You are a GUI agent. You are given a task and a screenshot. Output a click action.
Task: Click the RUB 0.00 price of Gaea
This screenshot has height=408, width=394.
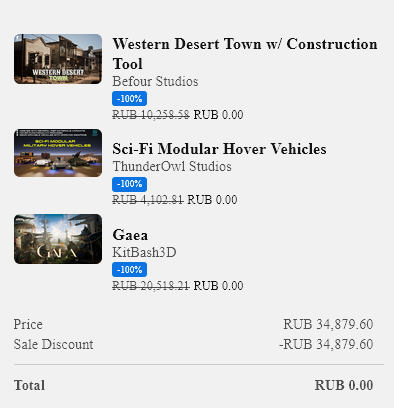click(218, 286)
